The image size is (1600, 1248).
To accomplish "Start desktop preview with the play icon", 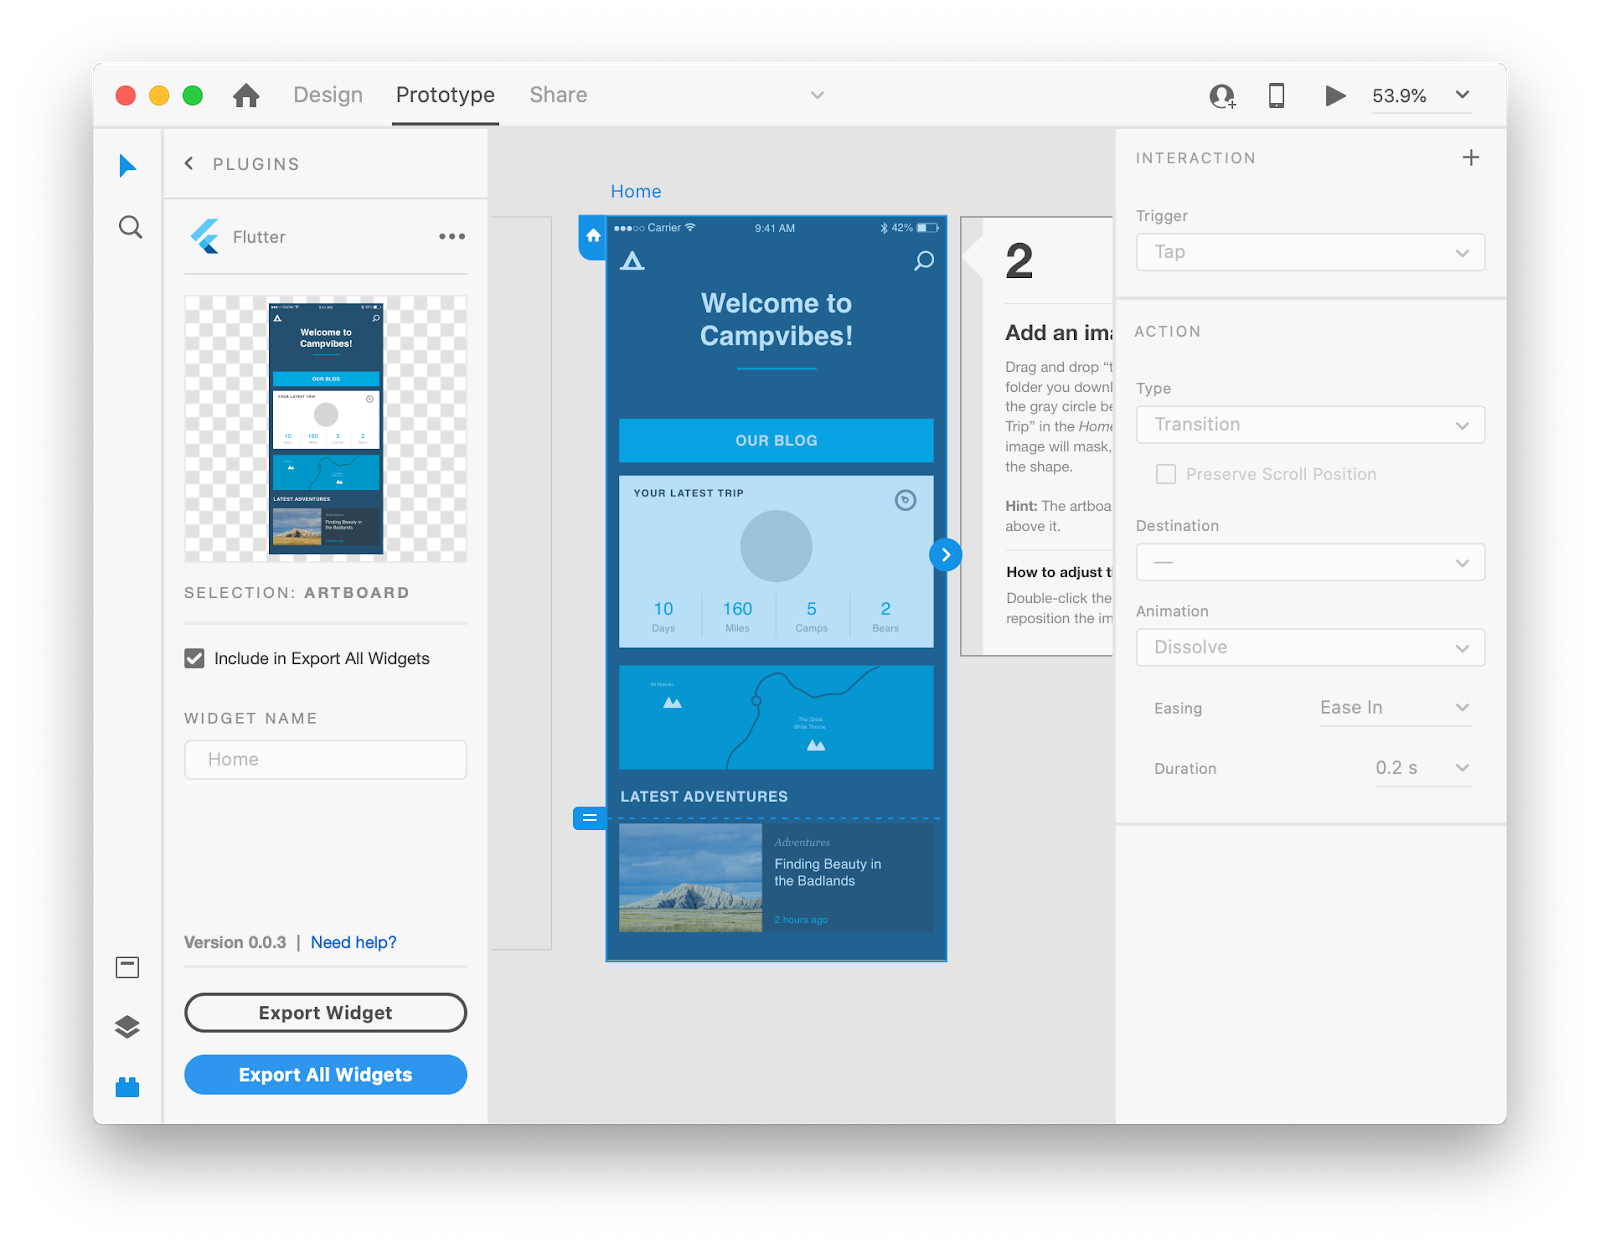I will [x=1335, y=95].
